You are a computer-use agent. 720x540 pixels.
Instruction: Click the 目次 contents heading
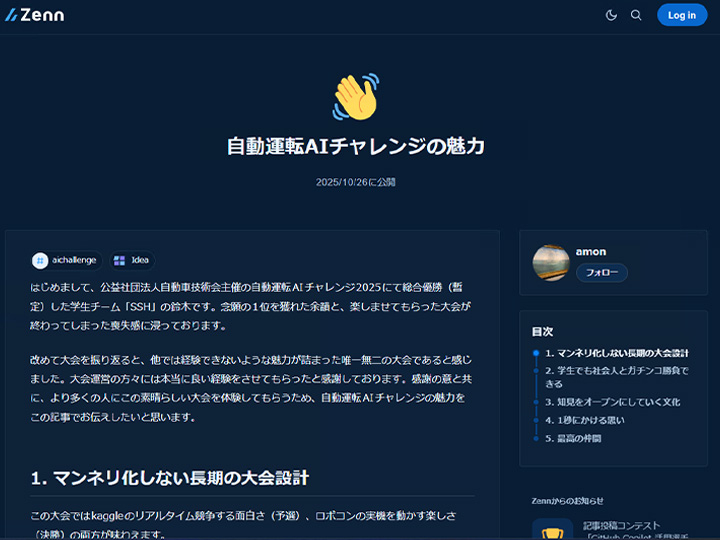[x=542, y=332]
